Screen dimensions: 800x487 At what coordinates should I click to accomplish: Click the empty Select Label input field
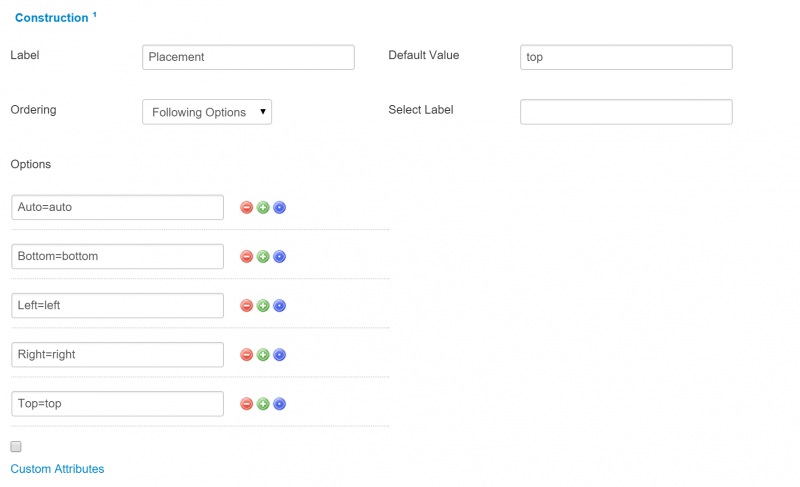(626, 112)
